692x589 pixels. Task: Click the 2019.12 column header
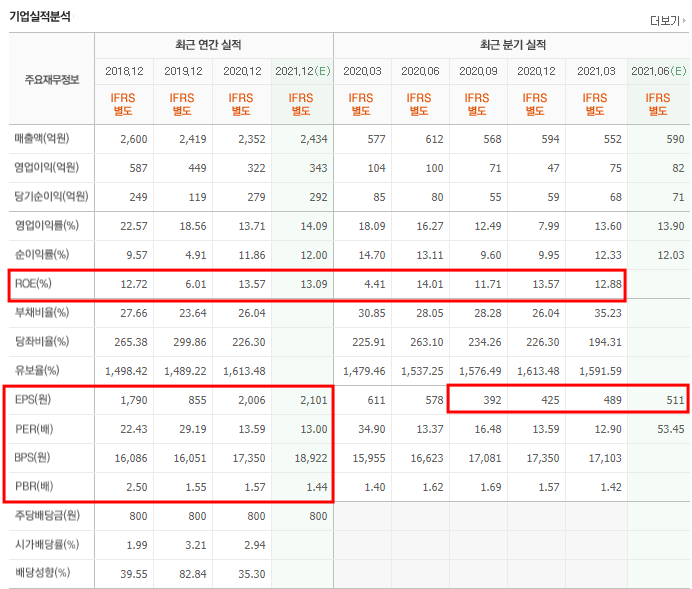pyautogui.click(x=183, y=71)
